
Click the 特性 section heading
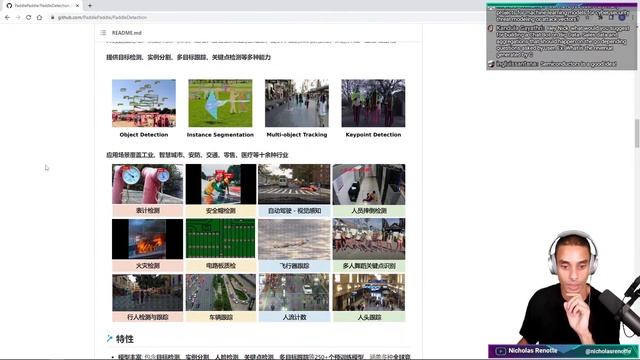pos(124,339)
